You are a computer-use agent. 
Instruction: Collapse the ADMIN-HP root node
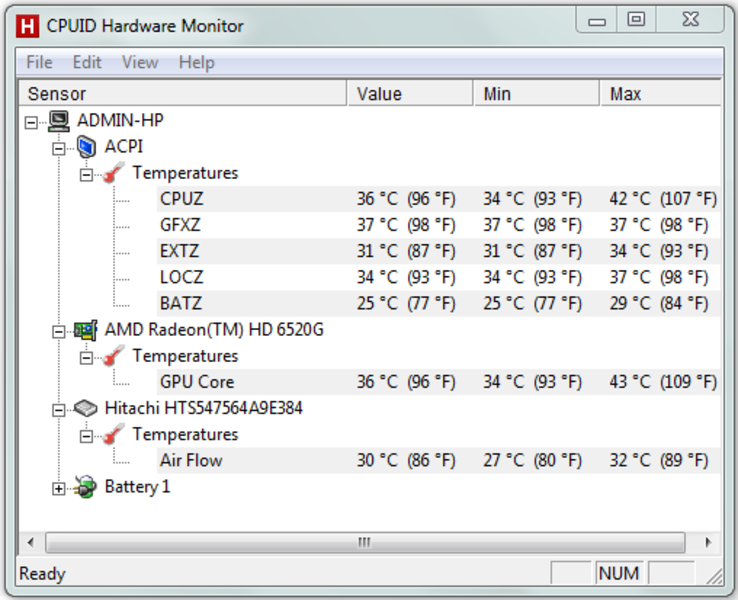coord(31,123)
